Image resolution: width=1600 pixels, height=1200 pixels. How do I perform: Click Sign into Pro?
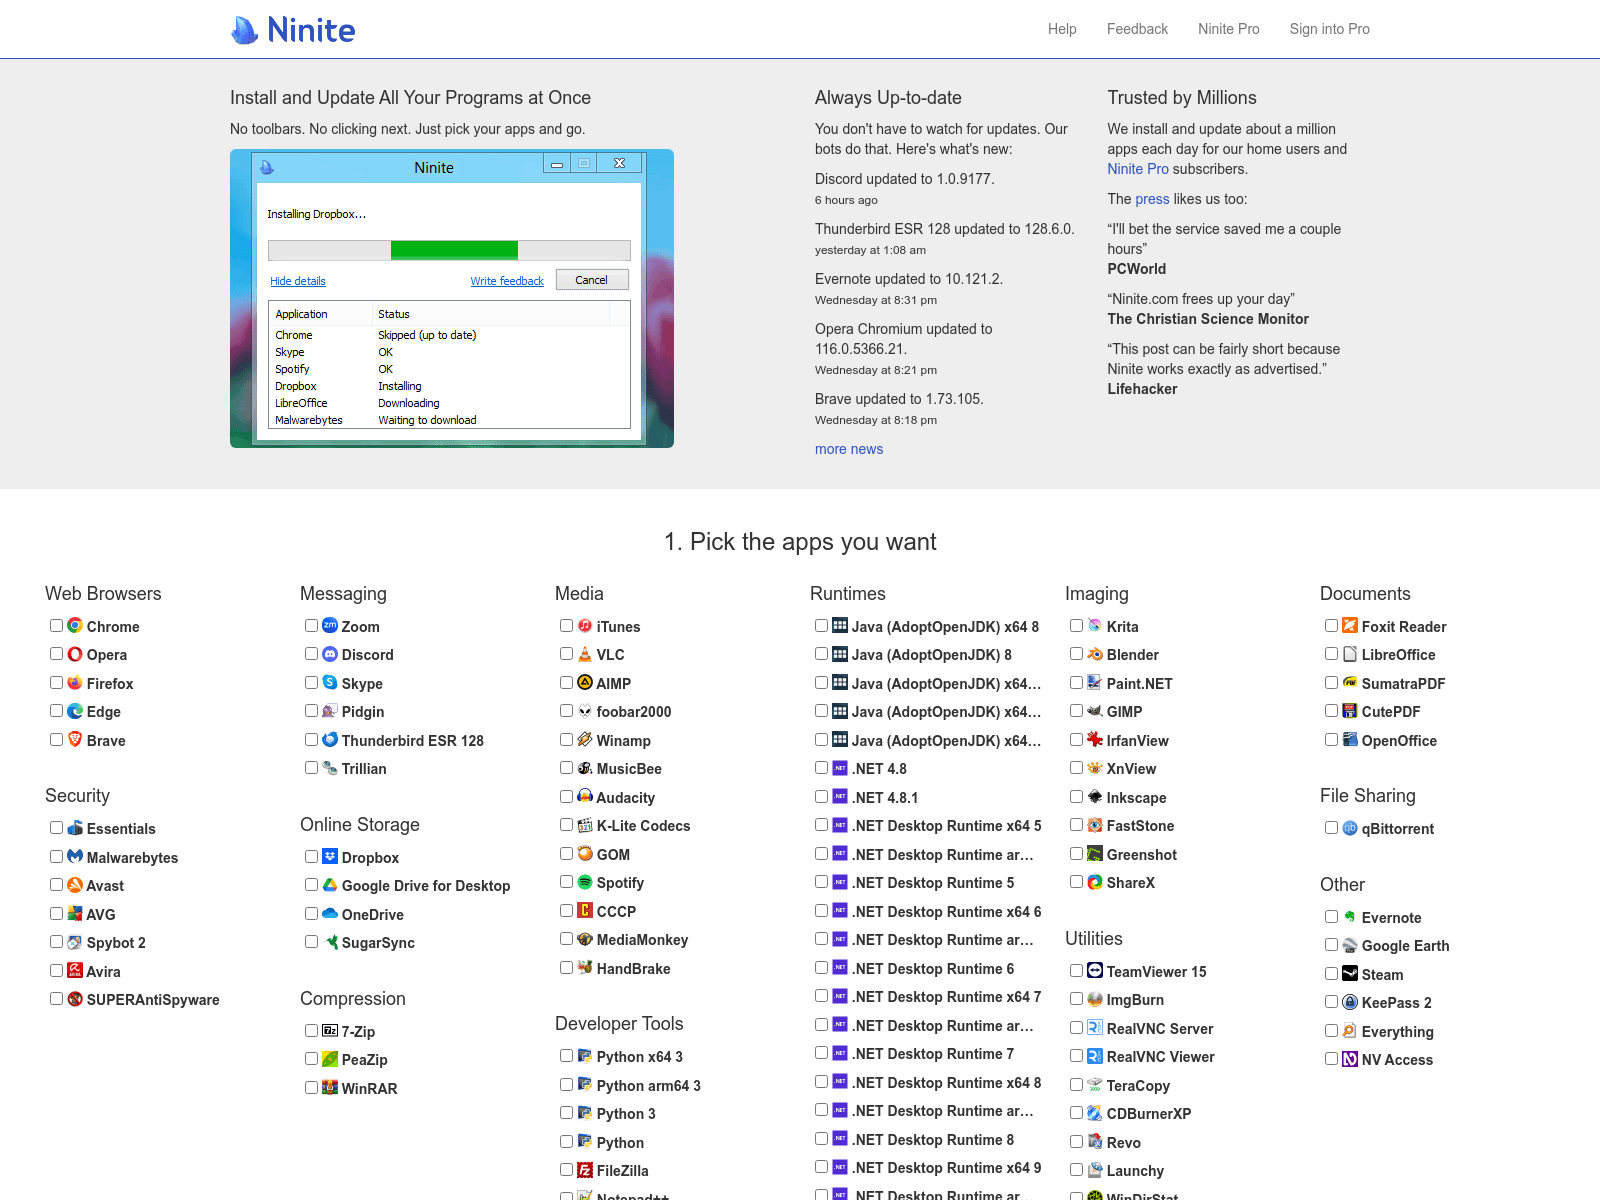1330,29
